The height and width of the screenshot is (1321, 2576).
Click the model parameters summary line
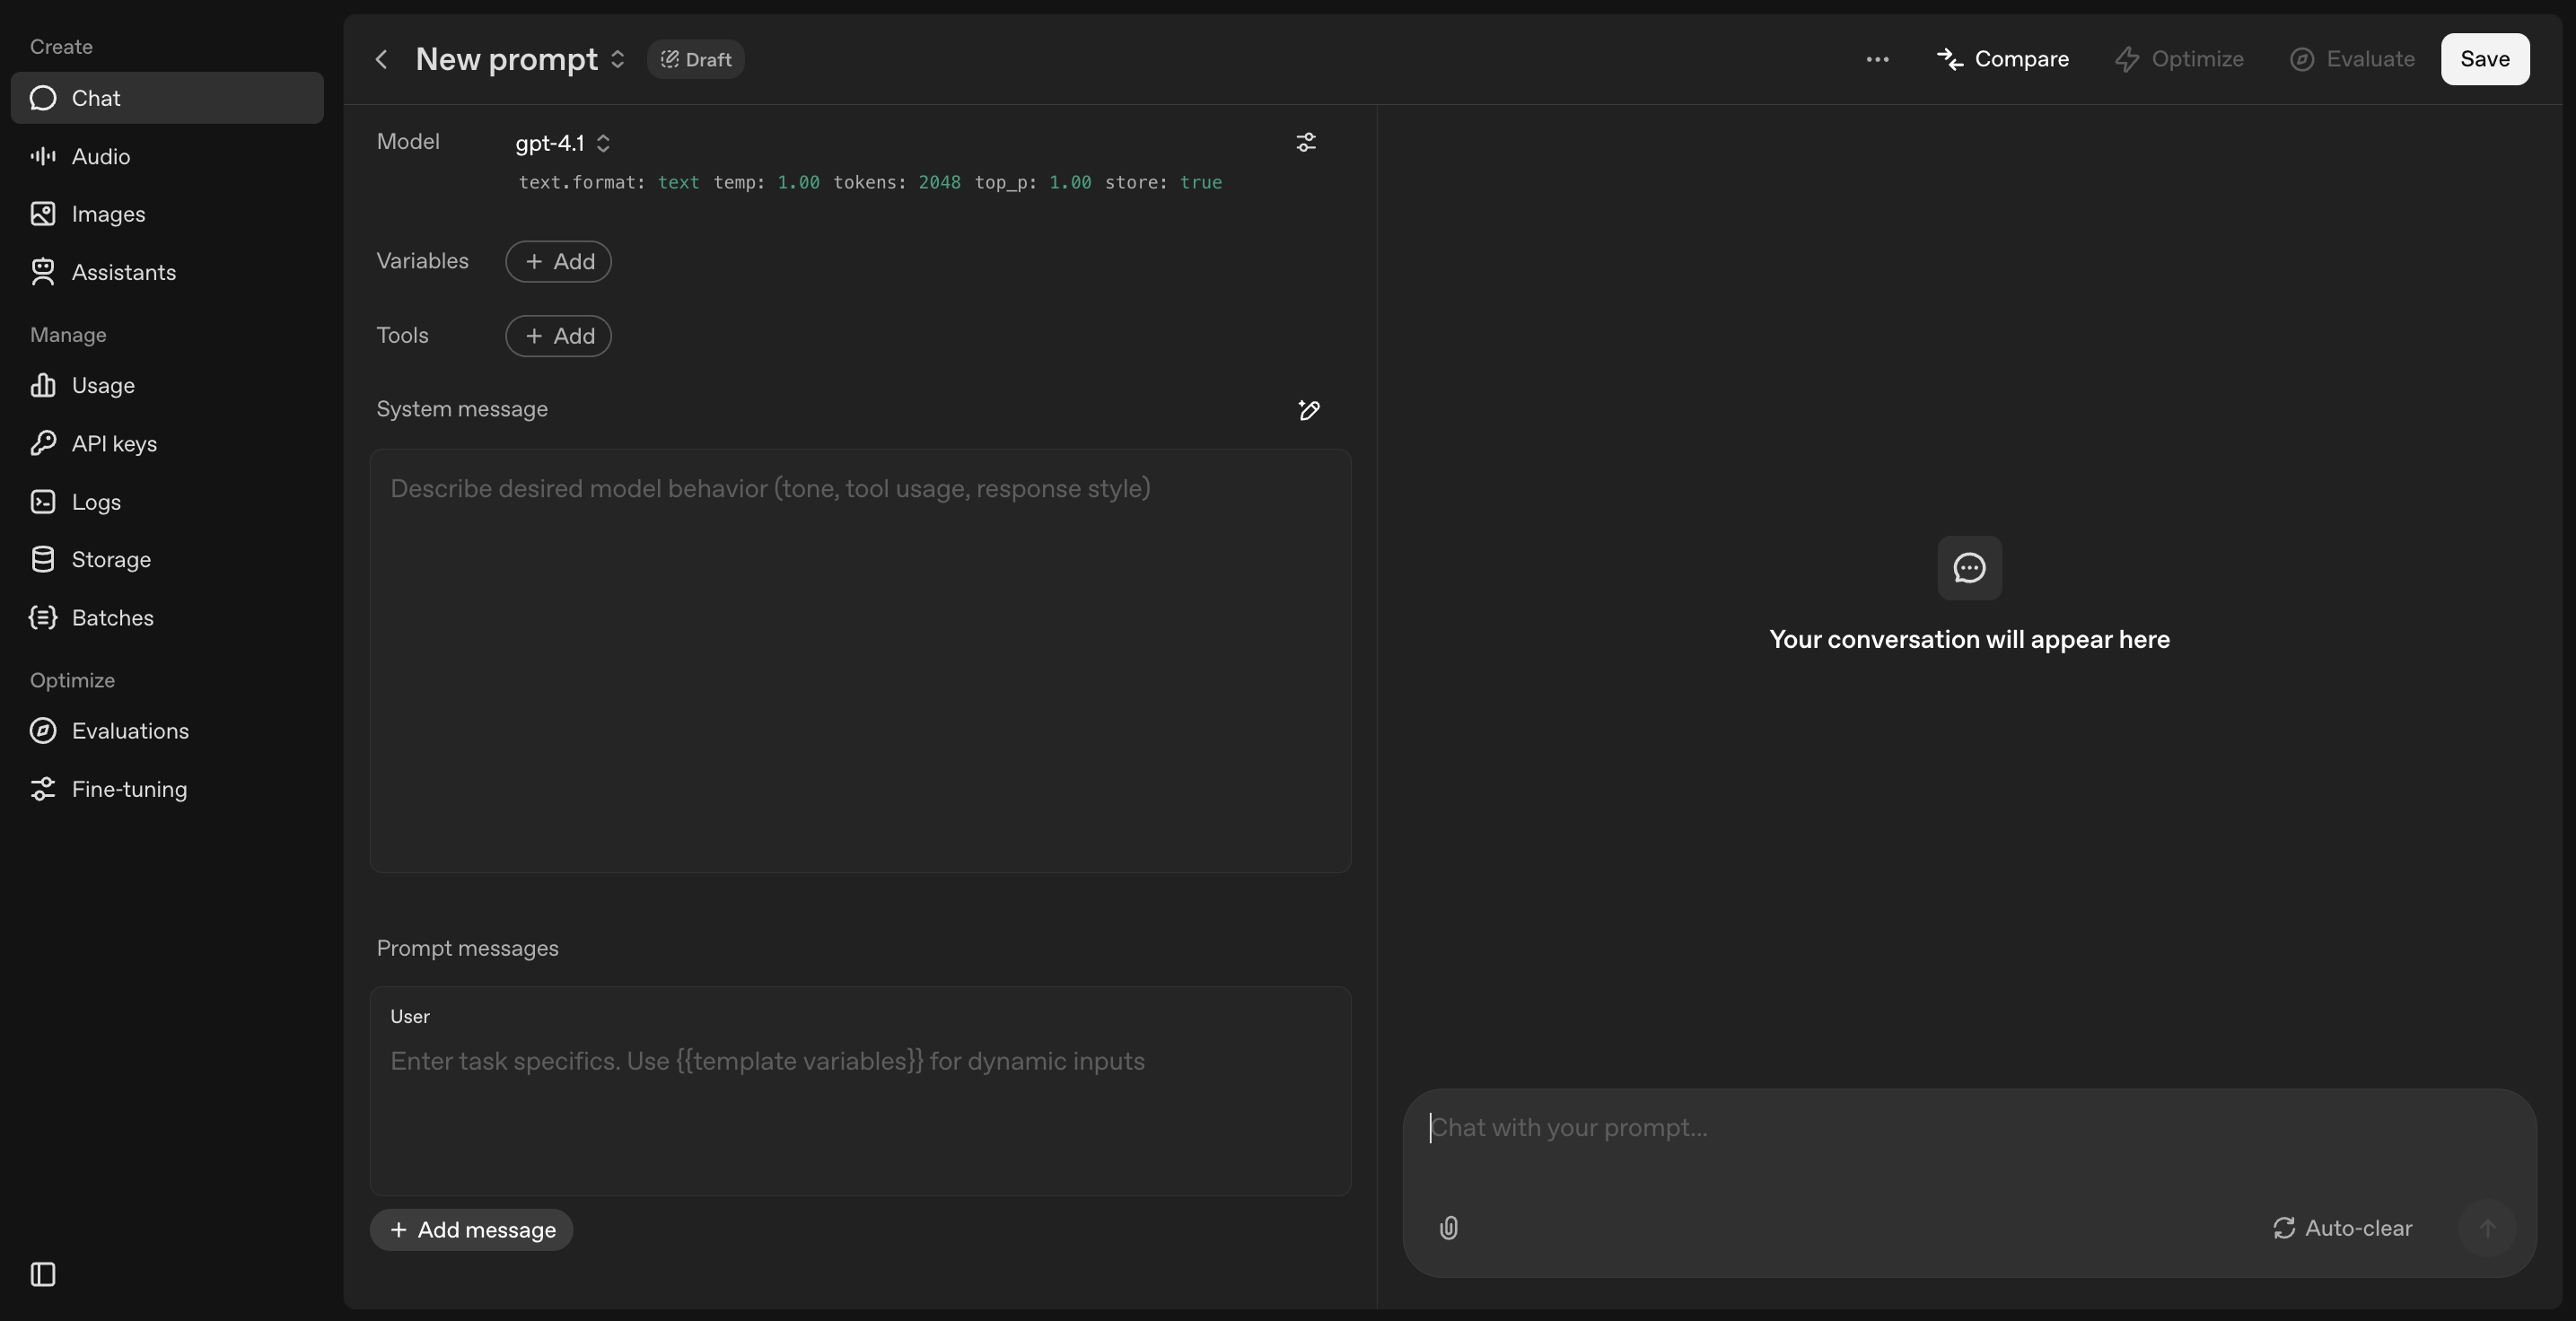coord(870,183)
